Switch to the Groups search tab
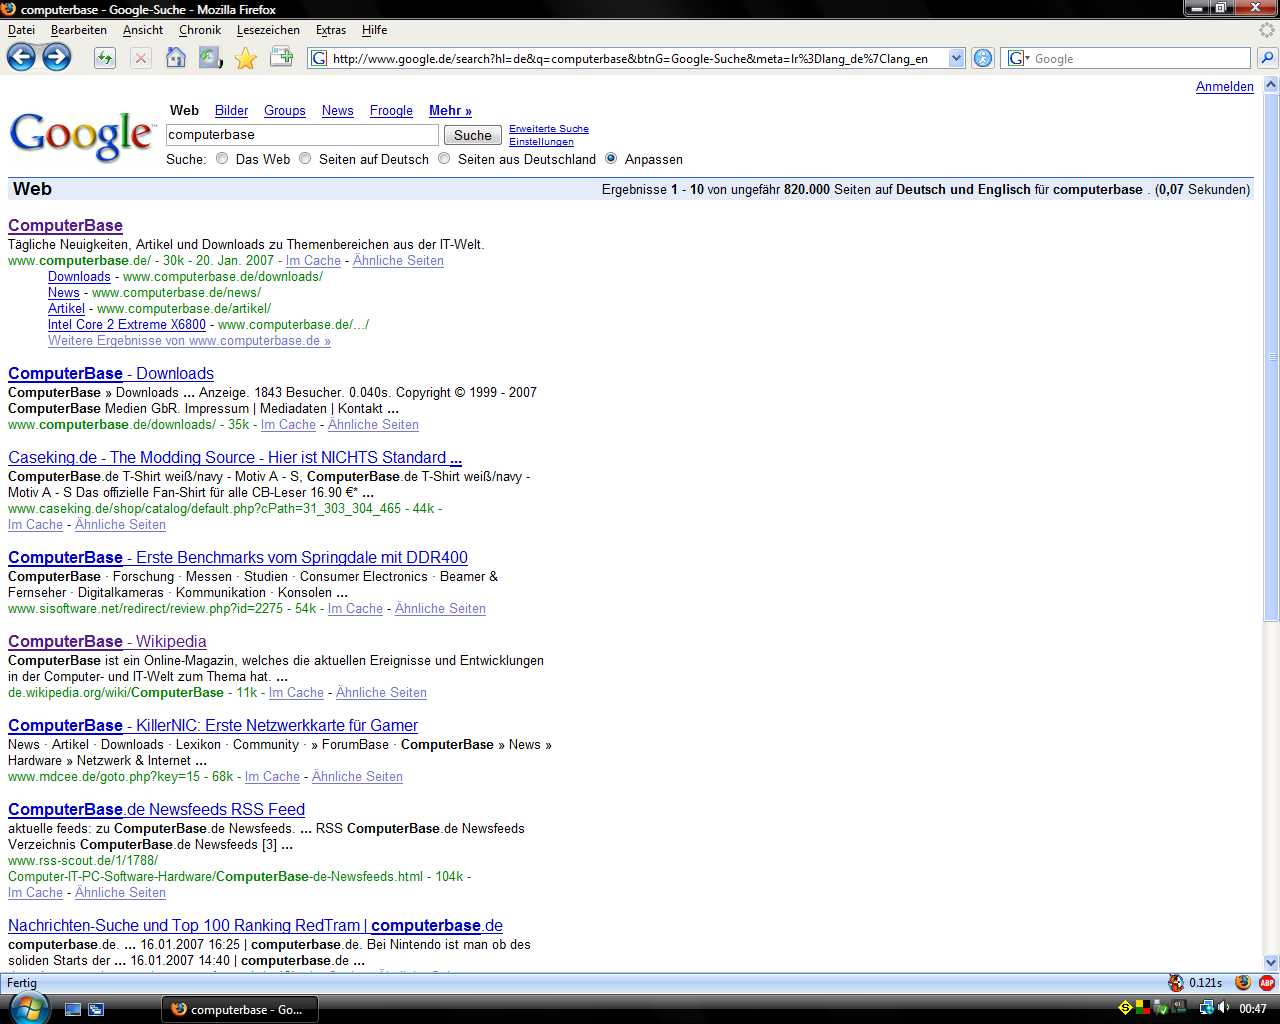 285,110
